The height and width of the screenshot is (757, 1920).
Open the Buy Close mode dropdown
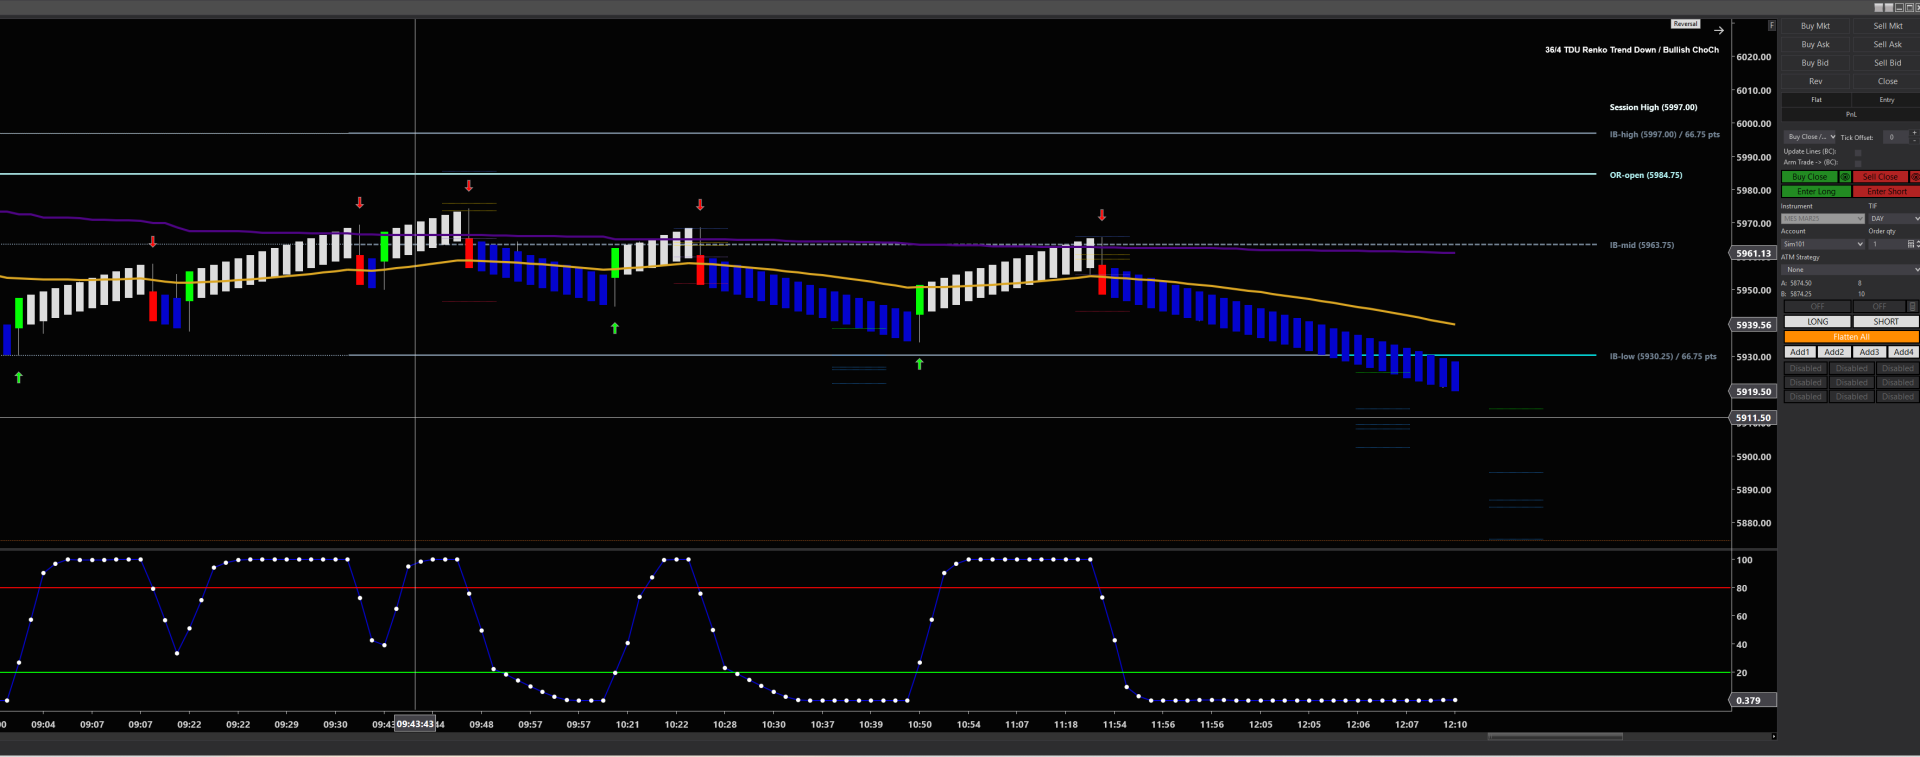(x=1811, y=137)
